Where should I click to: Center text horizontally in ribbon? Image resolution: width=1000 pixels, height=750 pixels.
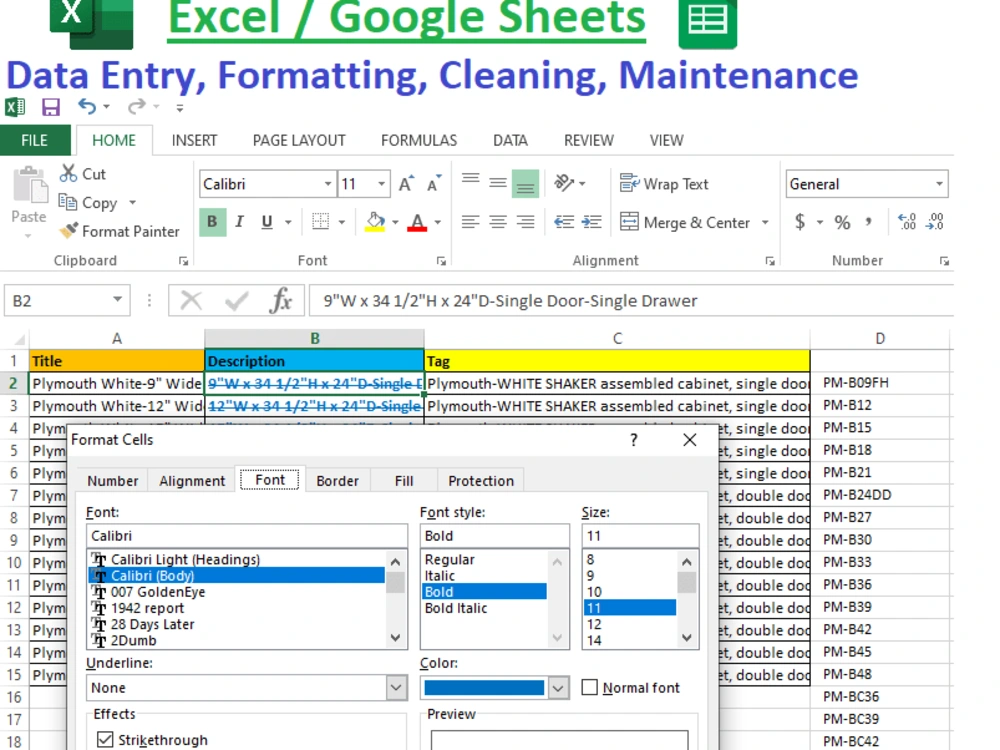(x=498, y=222)
